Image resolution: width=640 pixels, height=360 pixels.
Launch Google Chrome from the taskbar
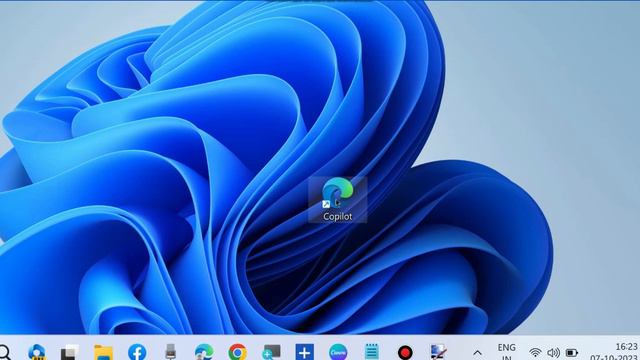(x=238, y=352)
